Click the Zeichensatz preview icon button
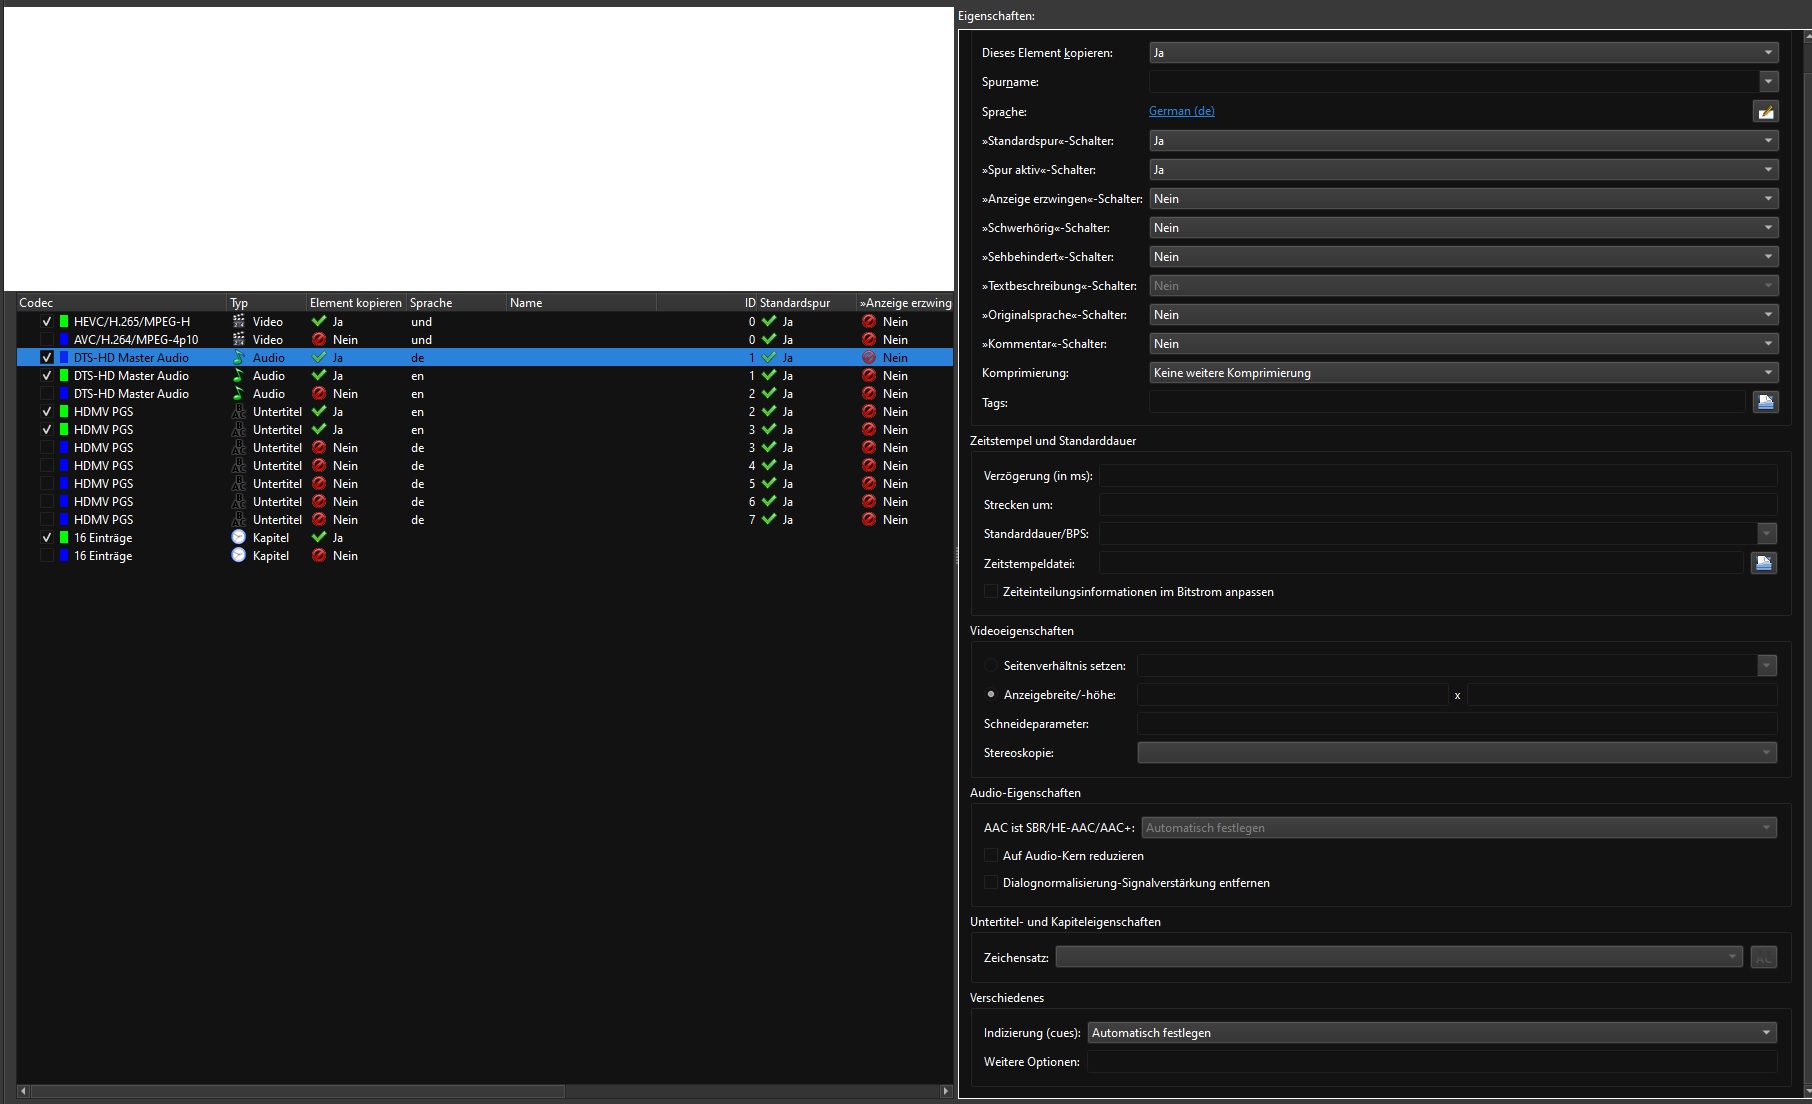Viewport: 1812px width, 1104px height. click(x=1764, y=957)
